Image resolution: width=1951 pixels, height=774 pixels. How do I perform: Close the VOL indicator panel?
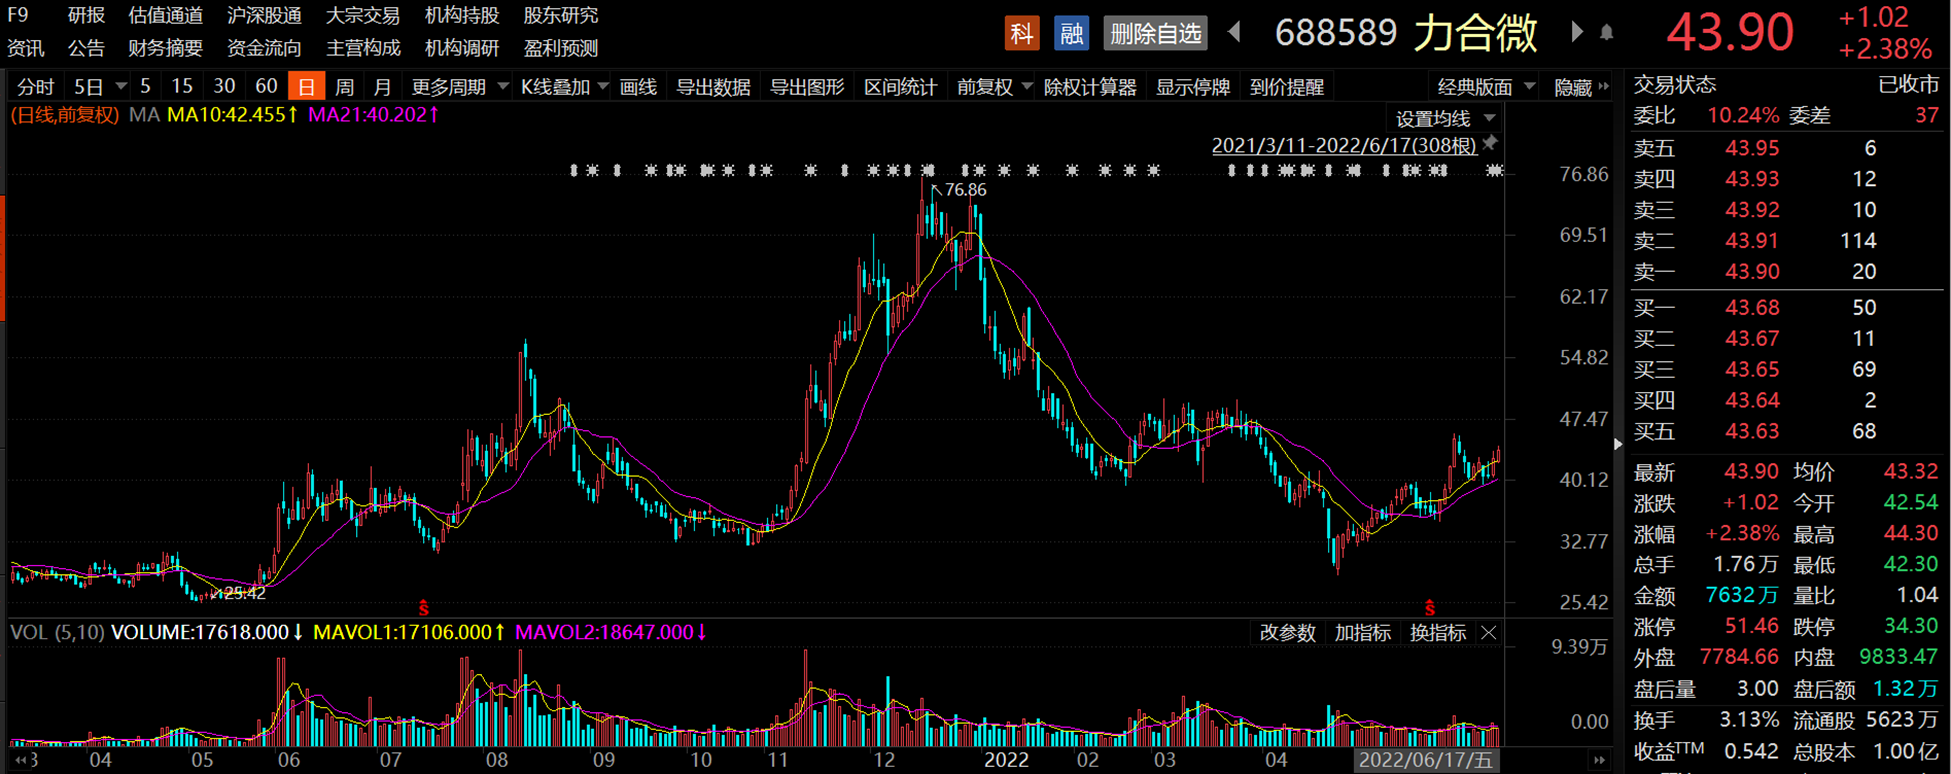click(1489, 632)
